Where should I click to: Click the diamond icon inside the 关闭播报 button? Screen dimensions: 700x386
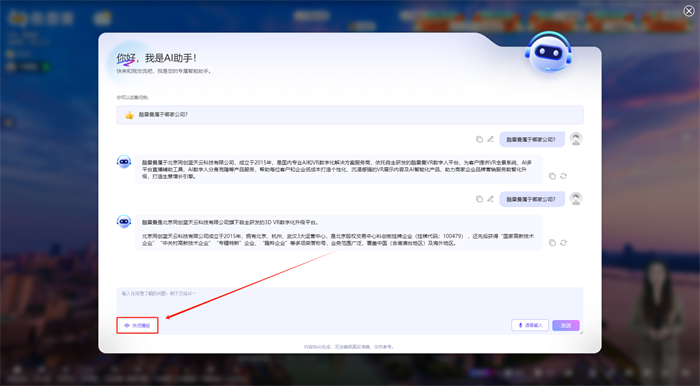point(127,325)
